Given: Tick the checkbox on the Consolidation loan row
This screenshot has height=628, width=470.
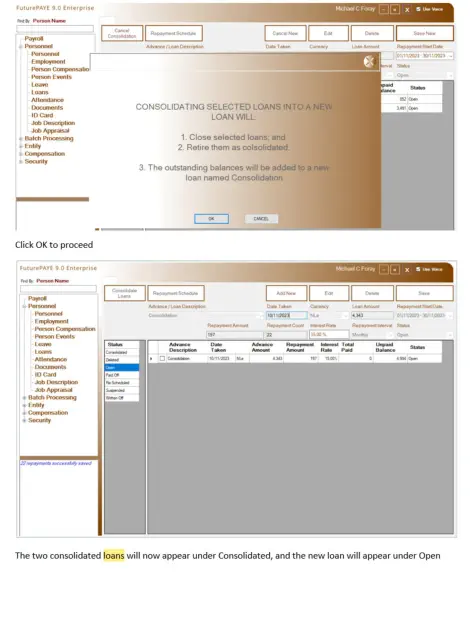Looking at the screenshot, I should (x=162, y=358).
